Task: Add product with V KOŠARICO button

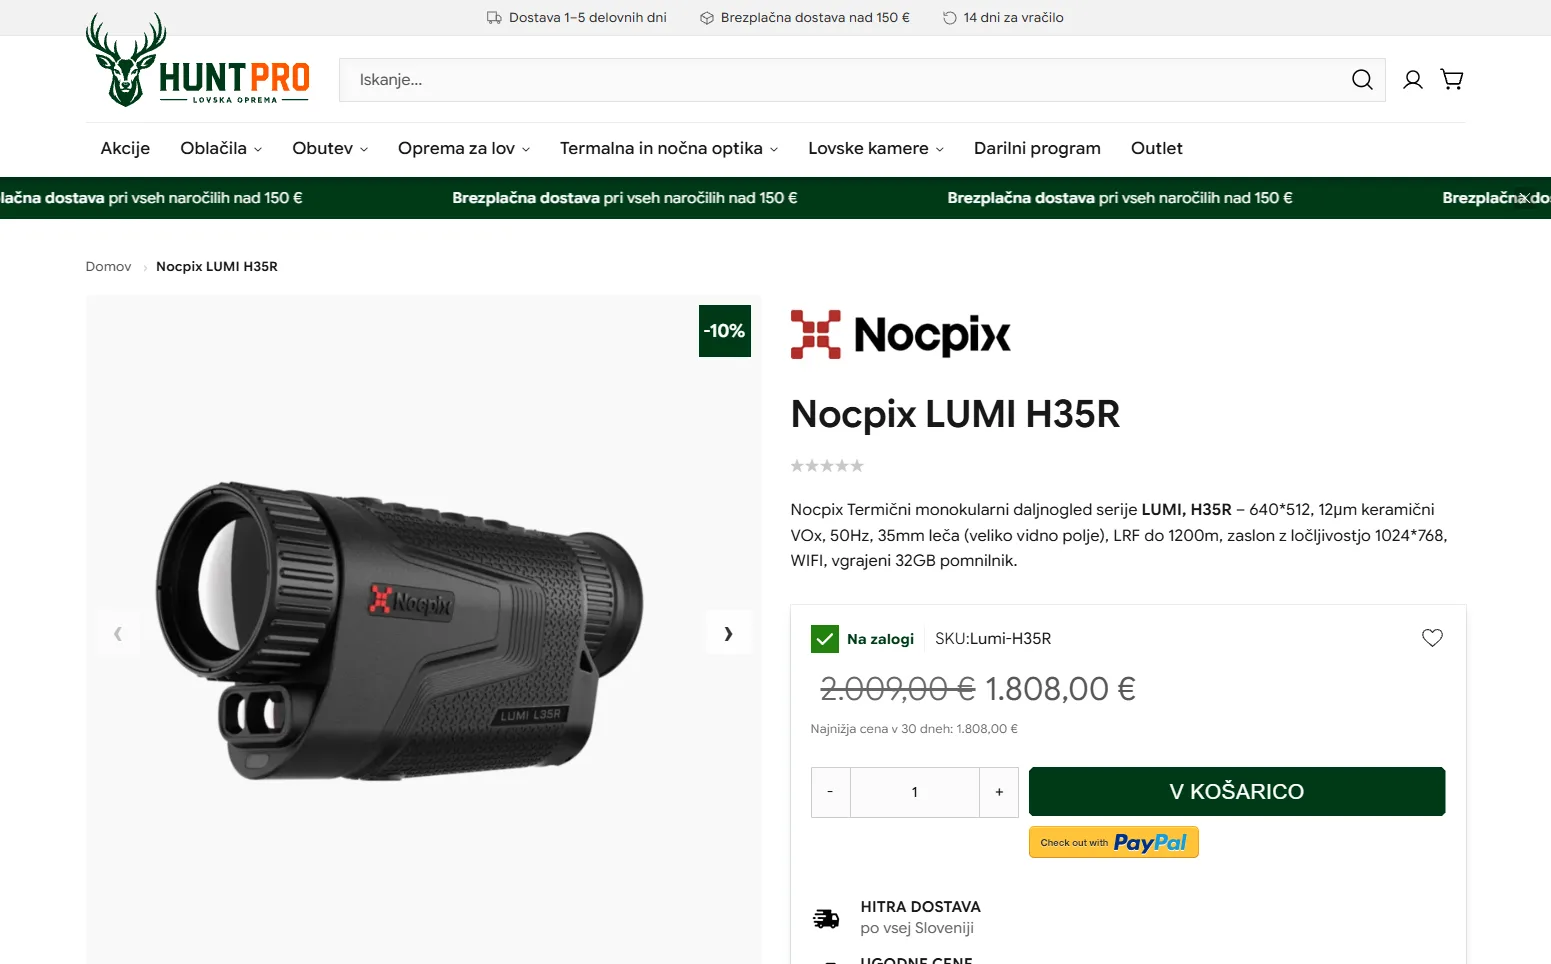Action: pyautogui.click(x=1237, y=792)
